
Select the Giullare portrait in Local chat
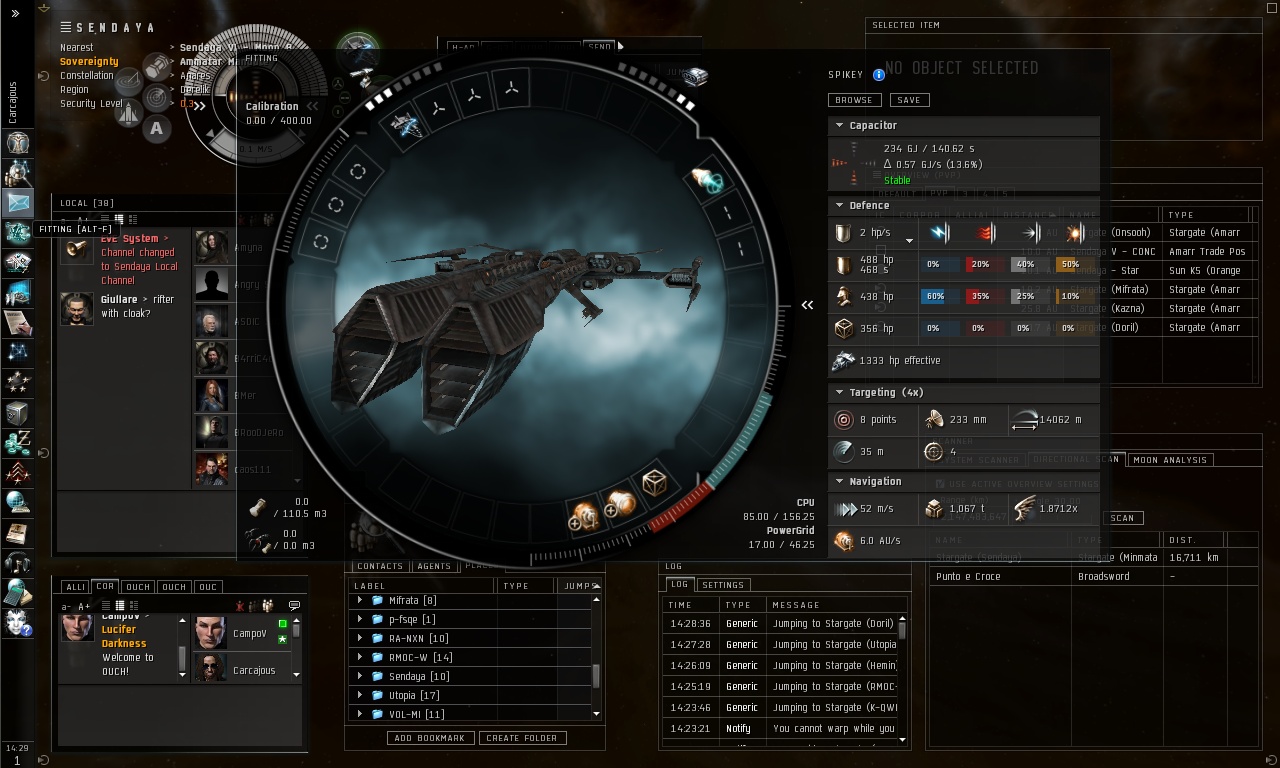pos(77,309)
